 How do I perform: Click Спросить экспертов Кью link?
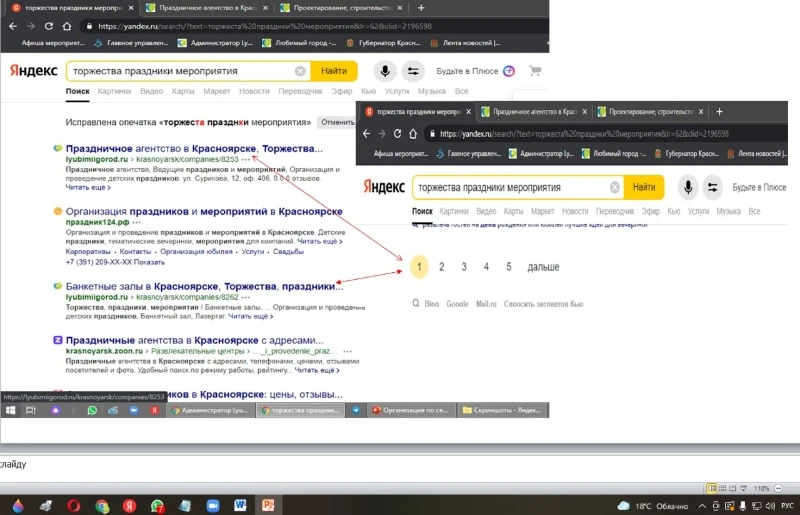pyautogui.click(x=543, y=304)
